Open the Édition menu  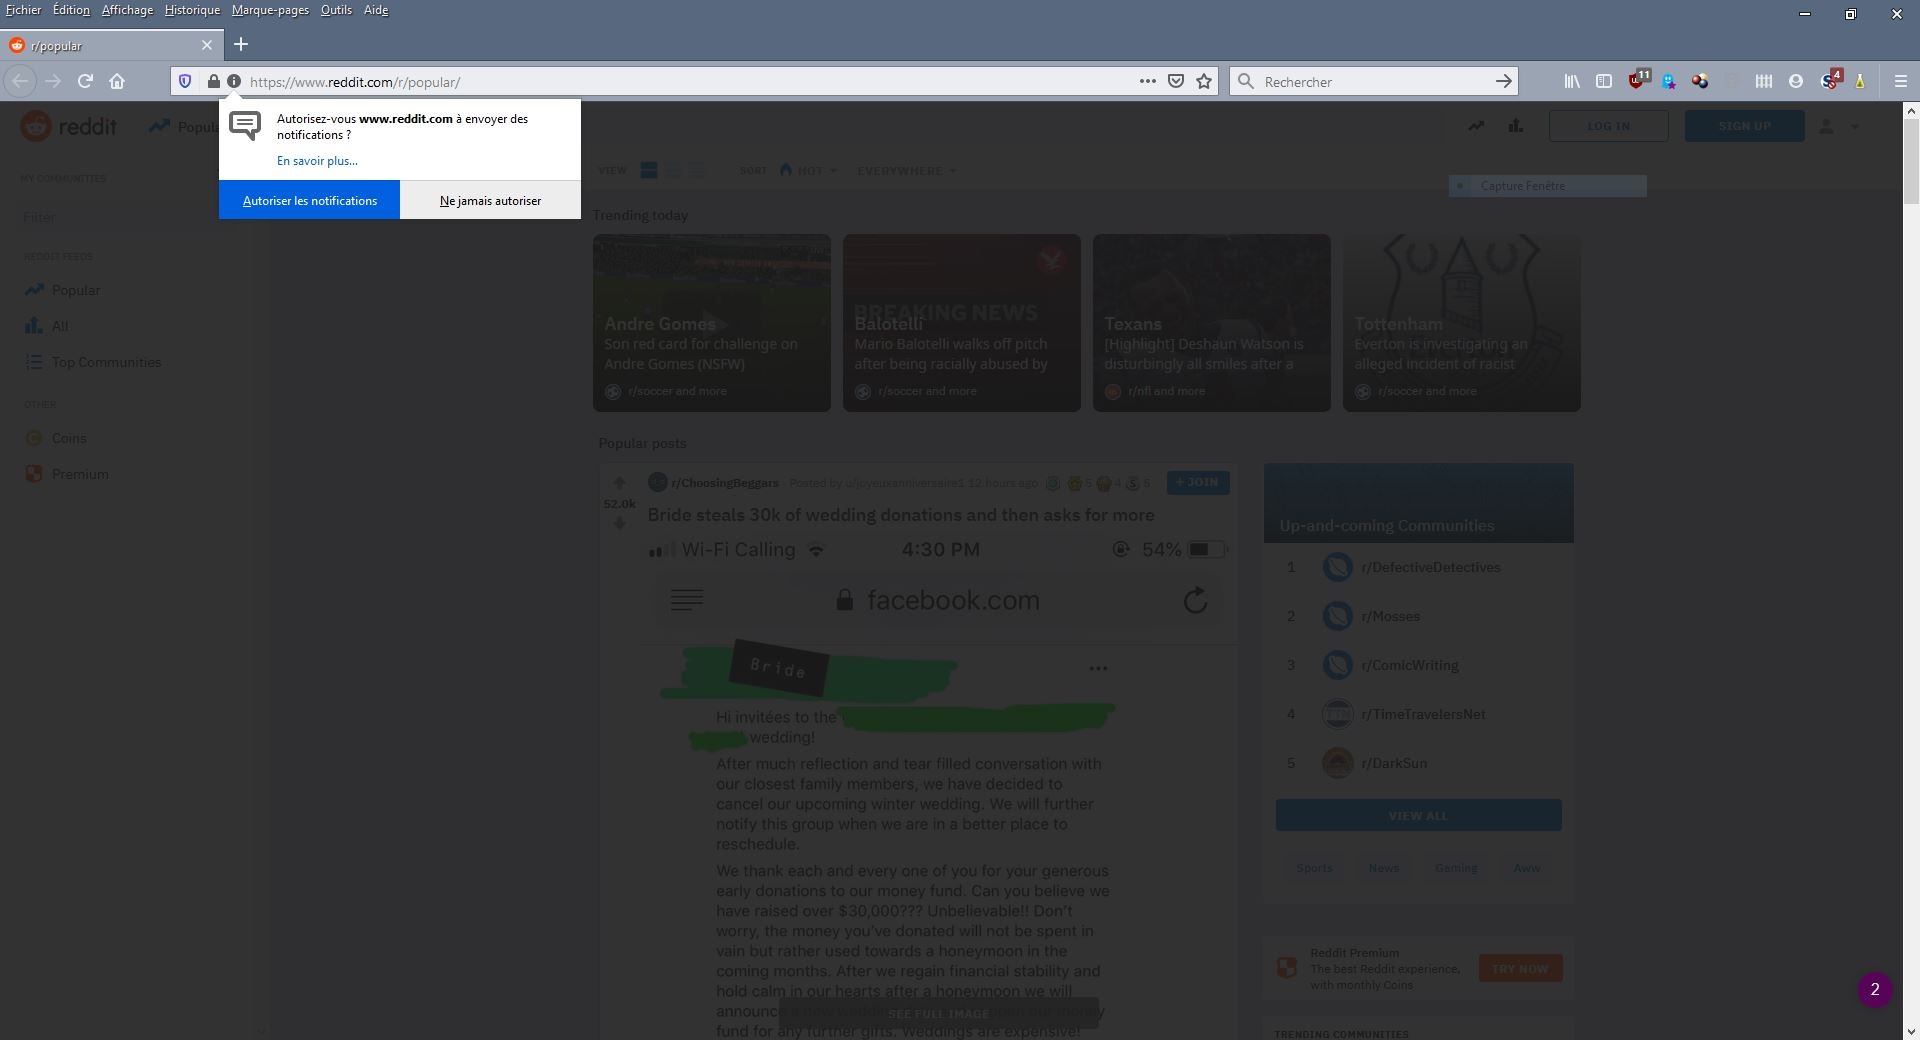coord(71,10)
